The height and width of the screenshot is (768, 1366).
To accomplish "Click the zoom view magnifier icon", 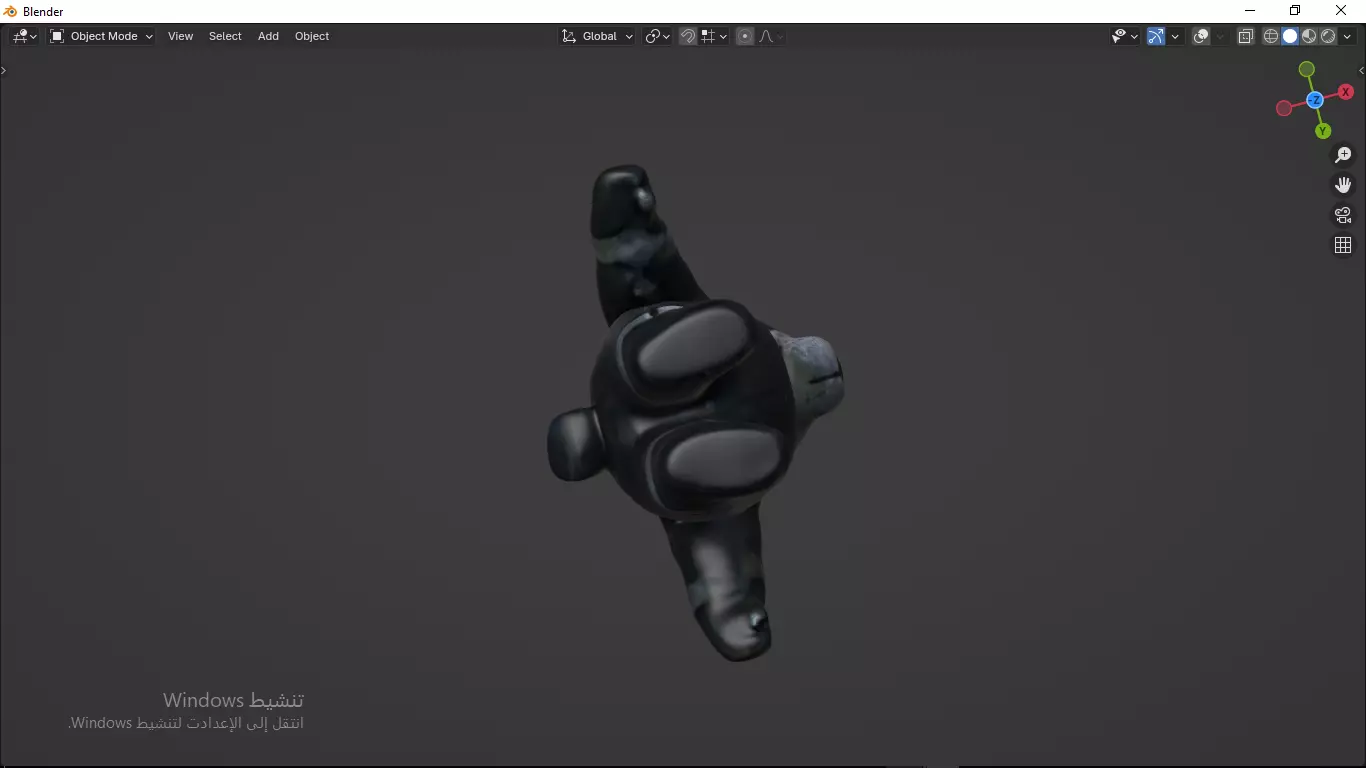I will 1343,155.
